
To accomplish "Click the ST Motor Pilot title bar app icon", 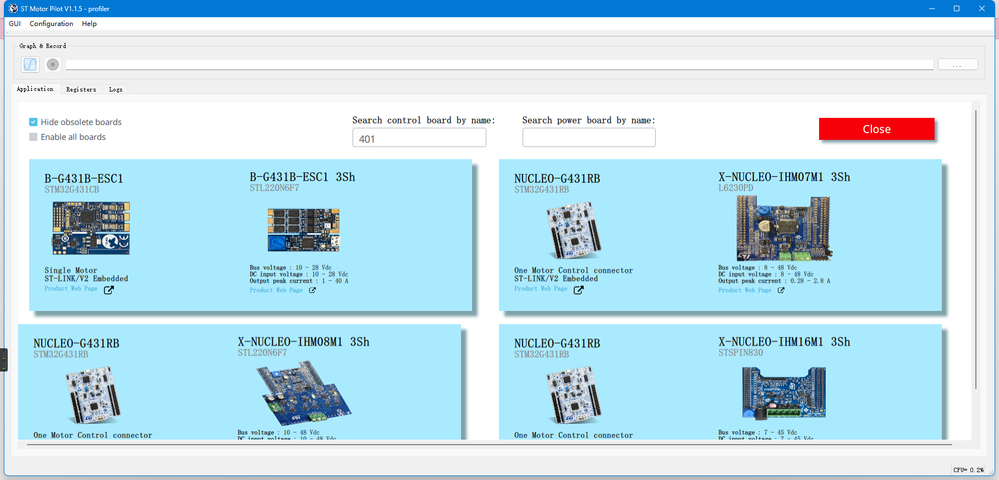I will [x=12, y=8].
